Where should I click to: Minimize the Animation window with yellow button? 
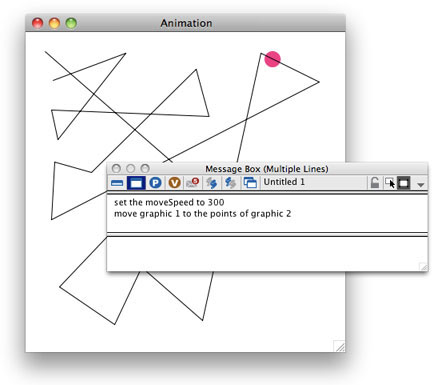pyautogui.click(x=54, y=23)
